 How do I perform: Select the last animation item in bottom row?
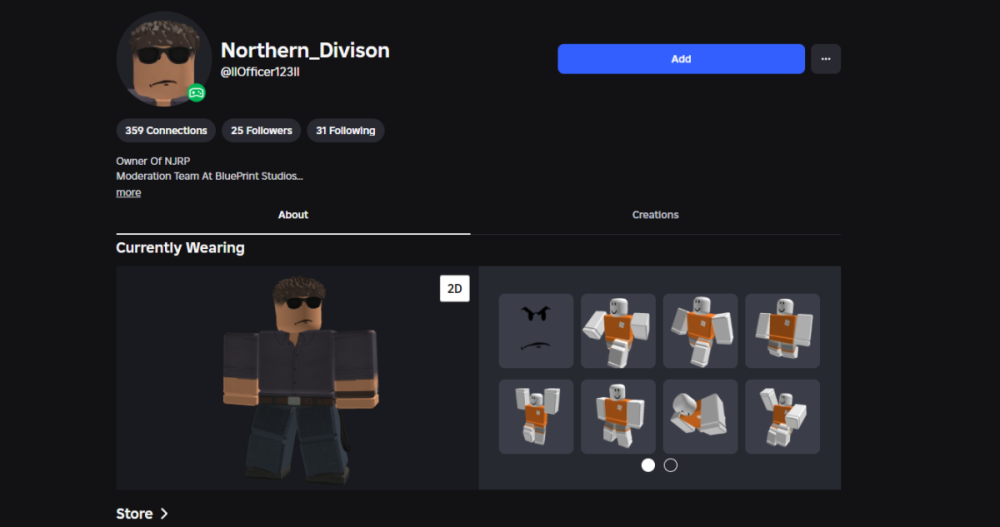782,416
